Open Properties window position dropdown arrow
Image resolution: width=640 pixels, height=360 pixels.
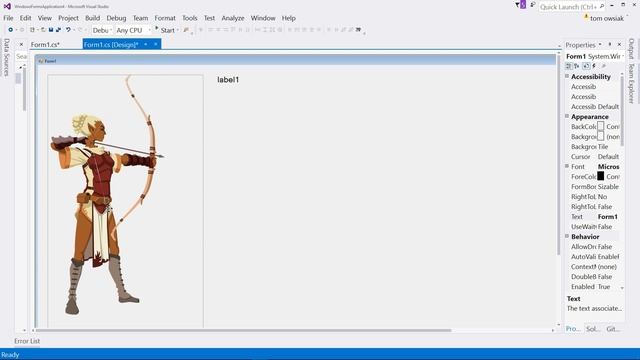(600, 44)
